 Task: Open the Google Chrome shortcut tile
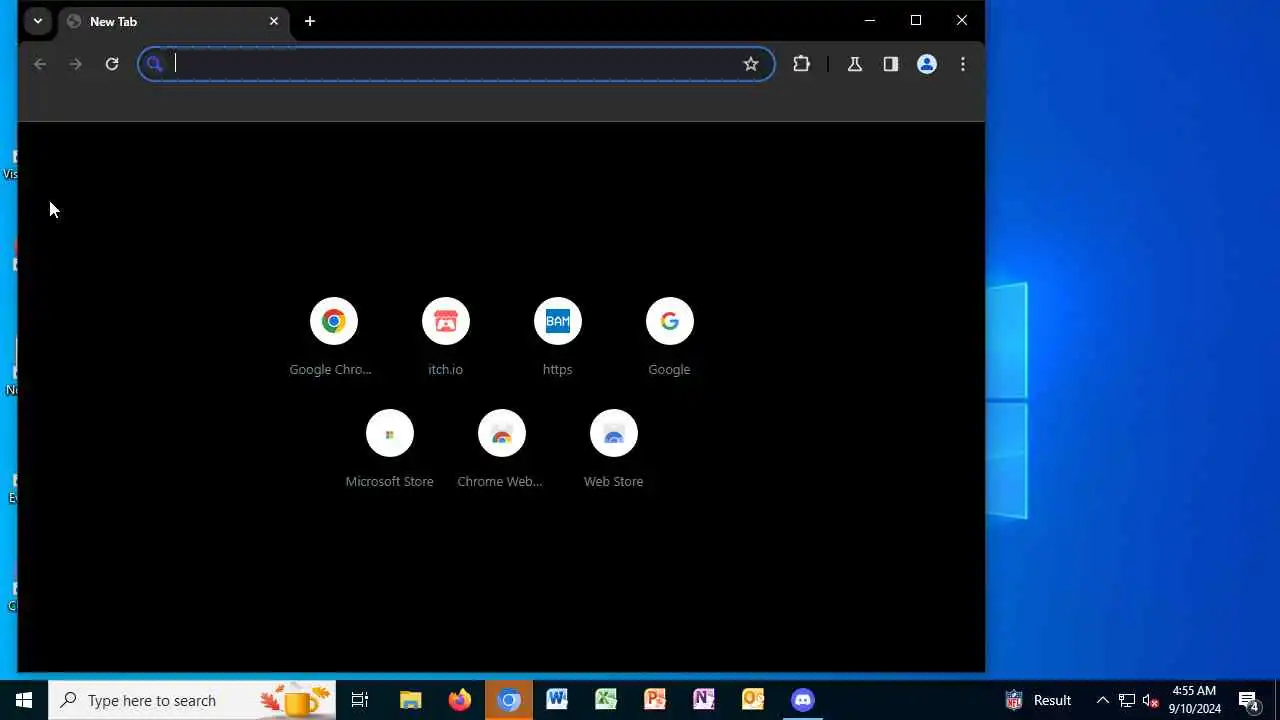tap(333, 337)
